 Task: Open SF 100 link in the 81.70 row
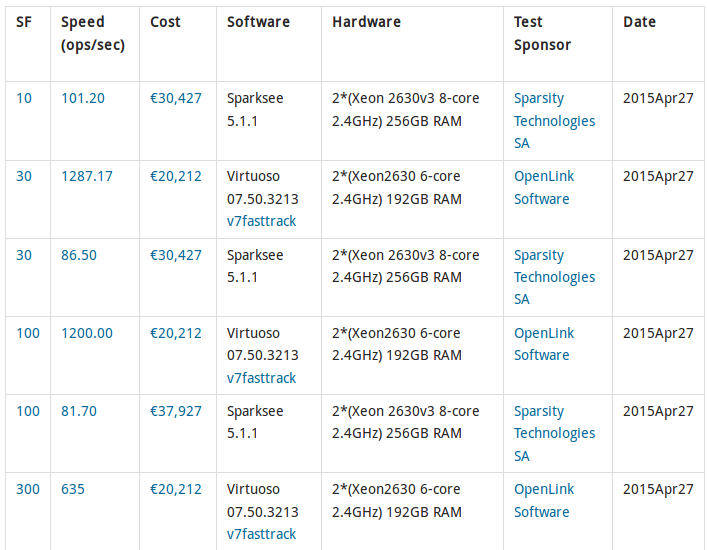28,411
